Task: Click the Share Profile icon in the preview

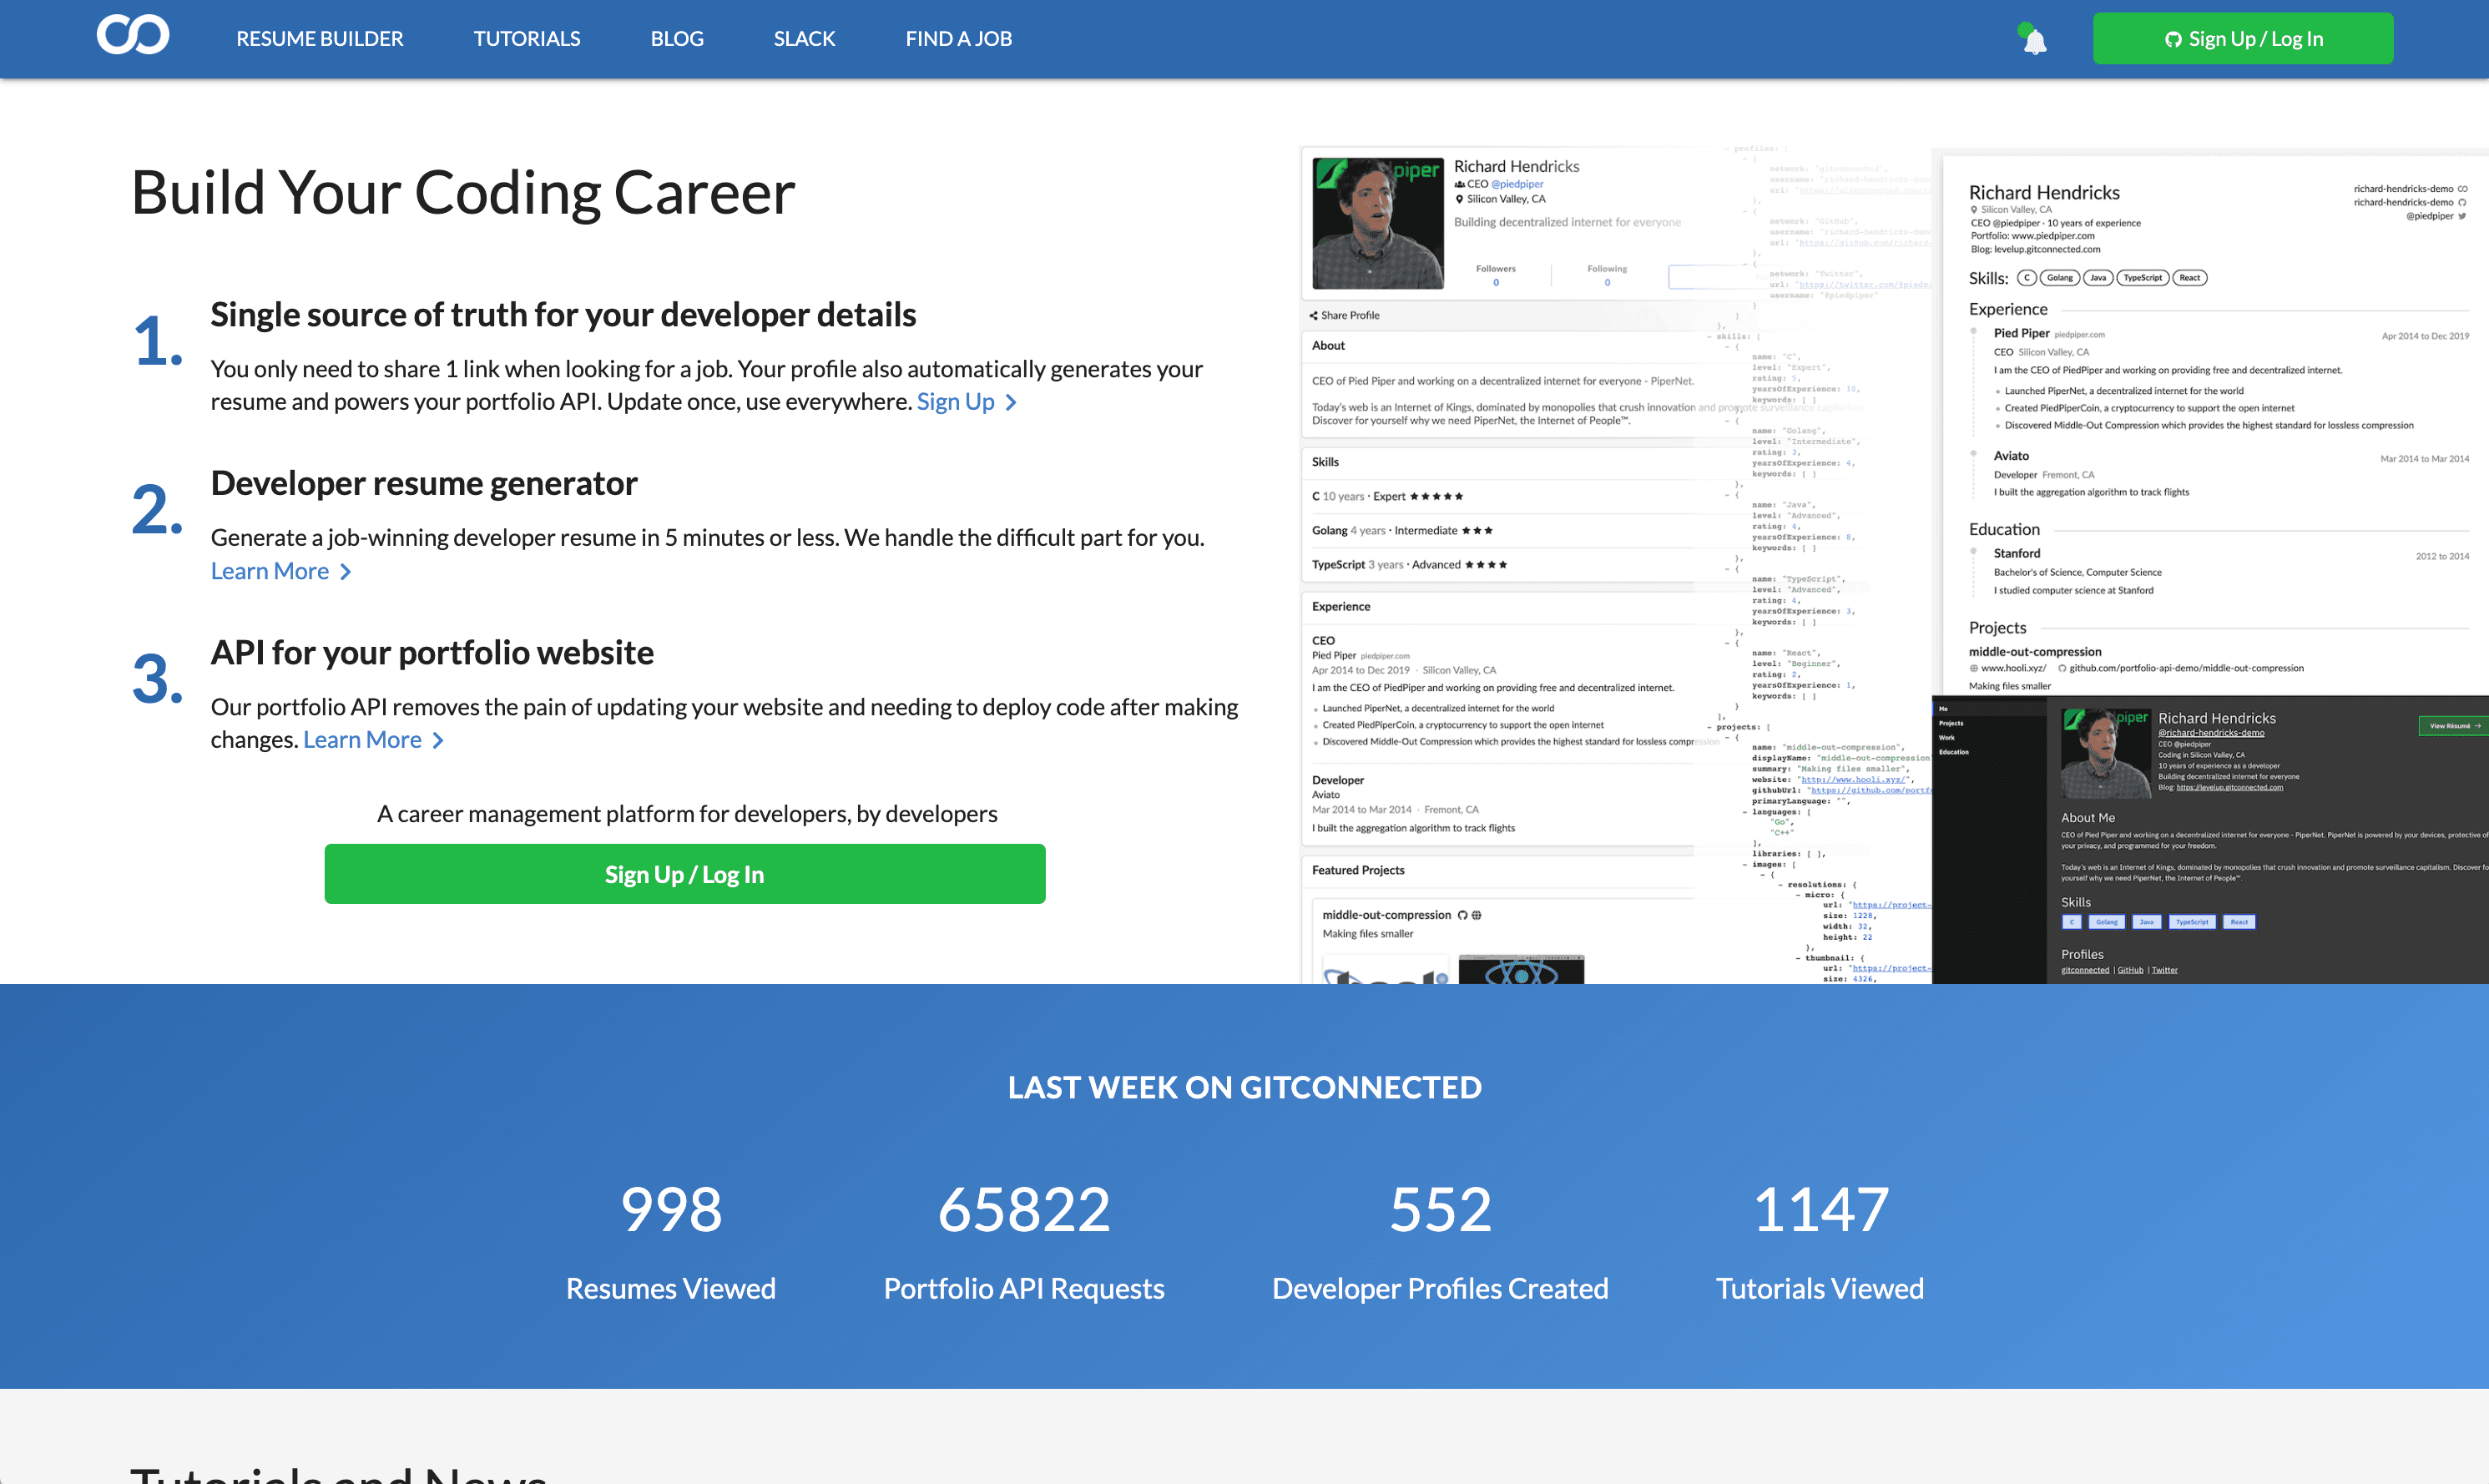Action: point(1313,316)
